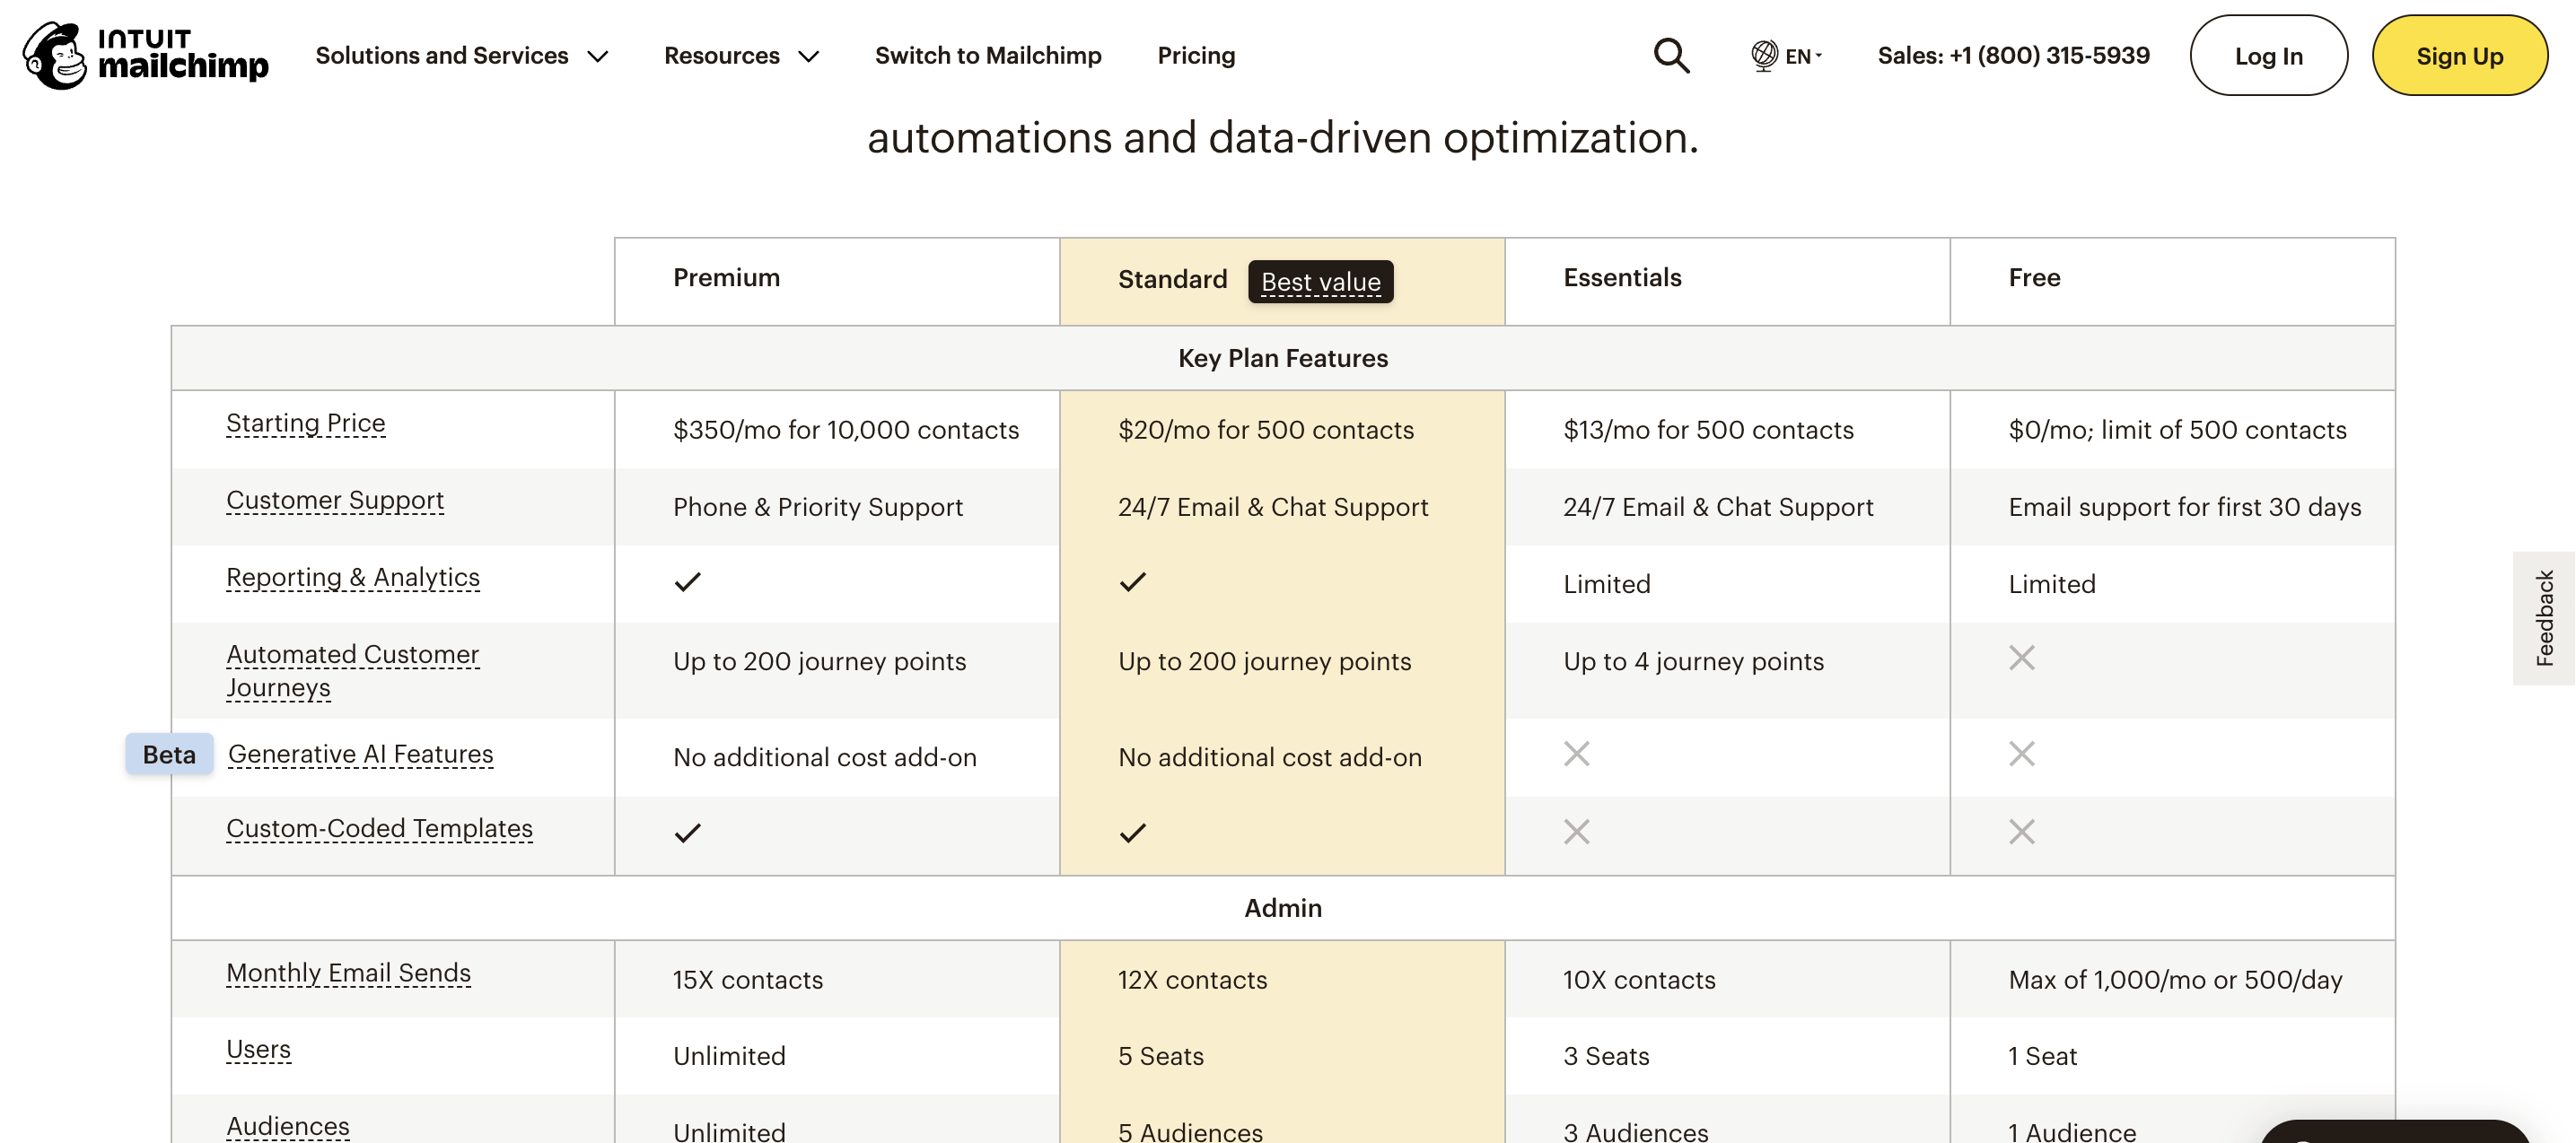Click the yellow Sign Up button
This screenshot has width=2576, height=1143.
click(2459, 56)
